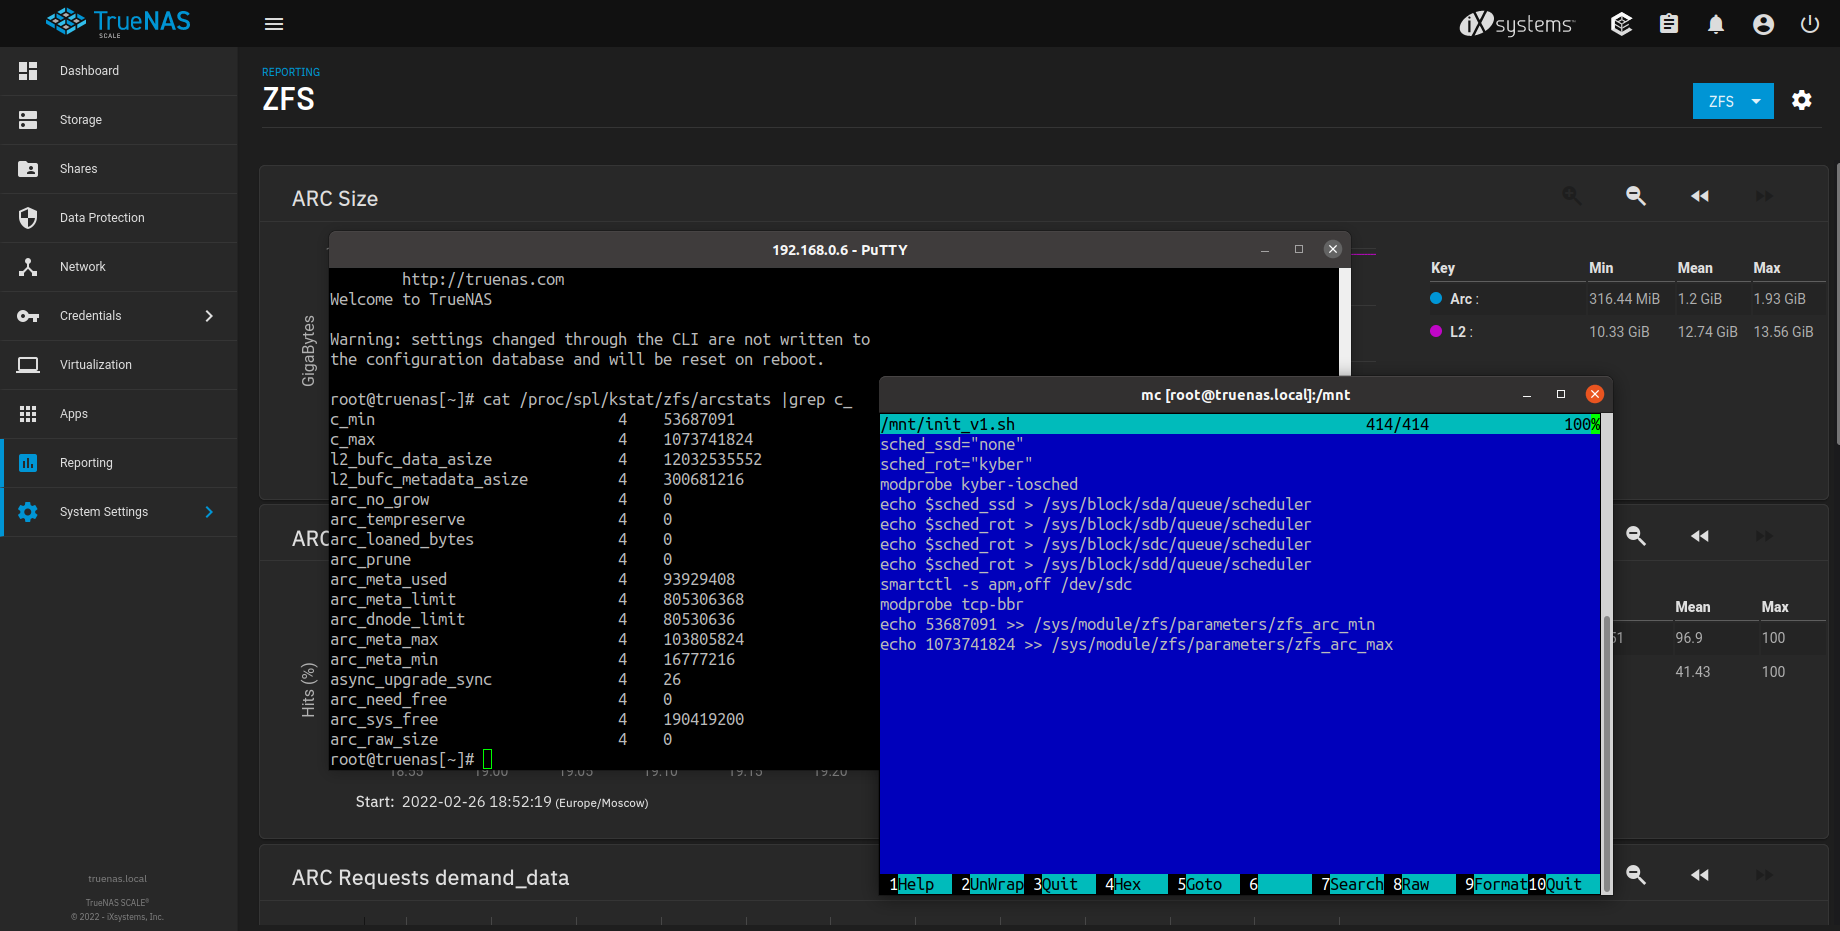The image size is (1840, 931).
Task: Click the Arc Max value '1.93 GiB'
Action: [1780, 299]
